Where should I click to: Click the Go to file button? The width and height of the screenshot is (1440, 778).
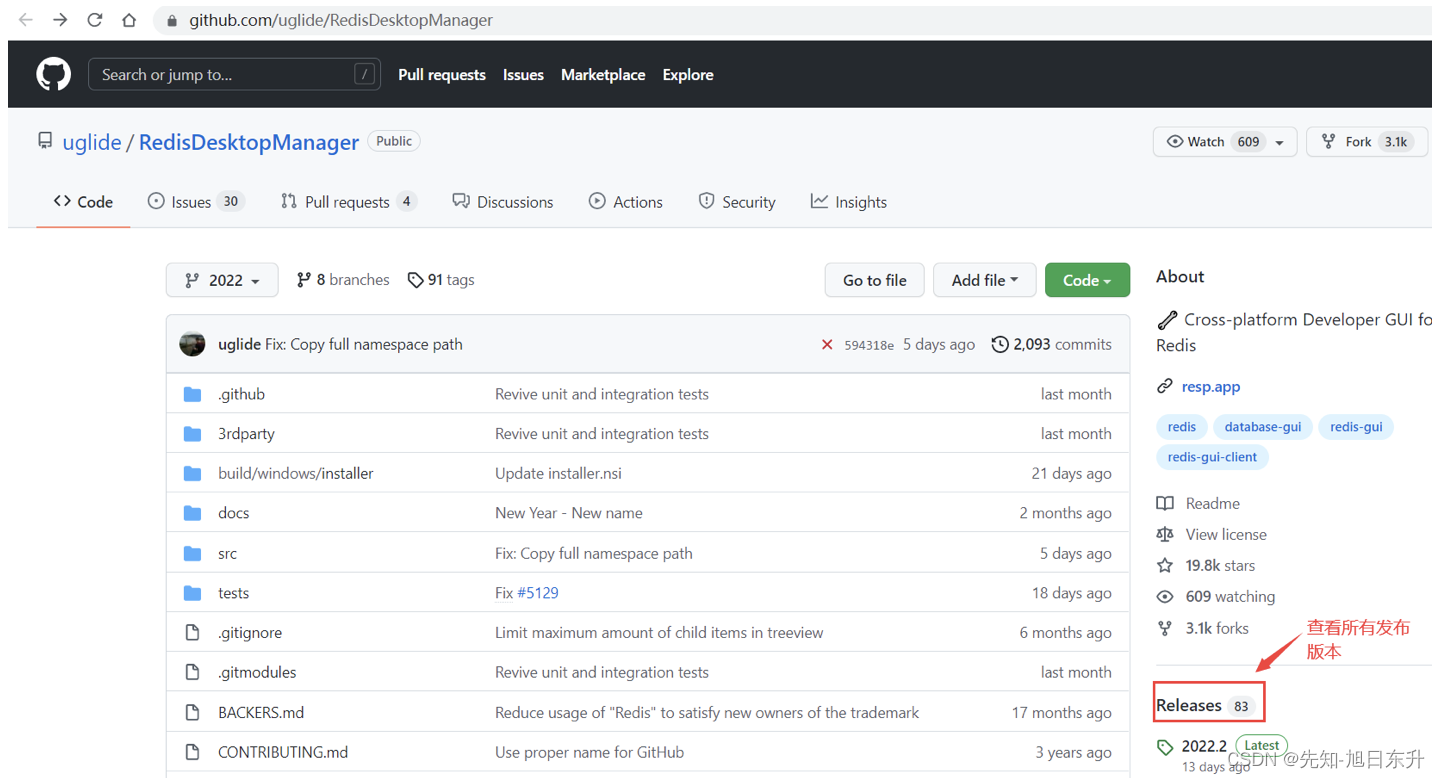(x=875, y=280)
